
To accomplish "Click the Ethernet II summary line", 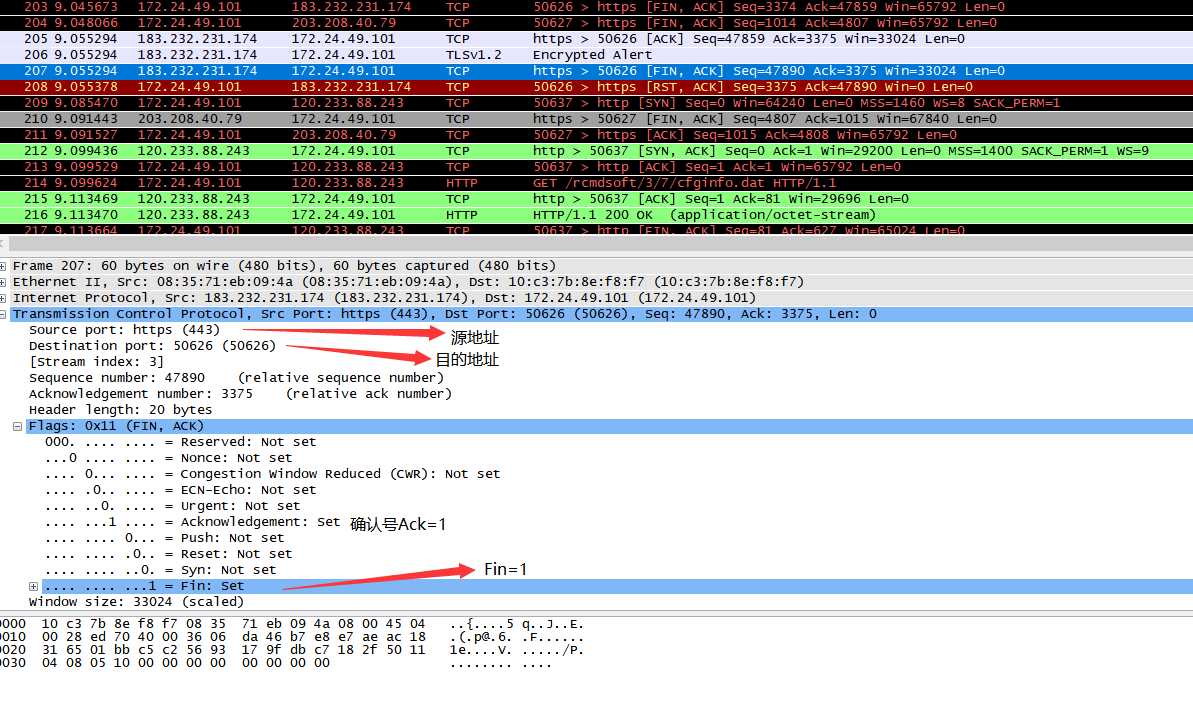I will click(x=408, y=282).
